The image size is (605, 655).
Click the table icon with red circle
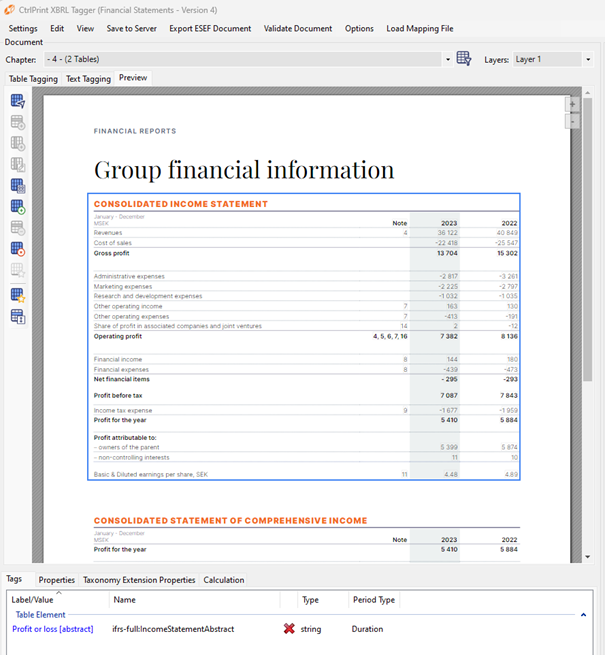click(18, 249)
